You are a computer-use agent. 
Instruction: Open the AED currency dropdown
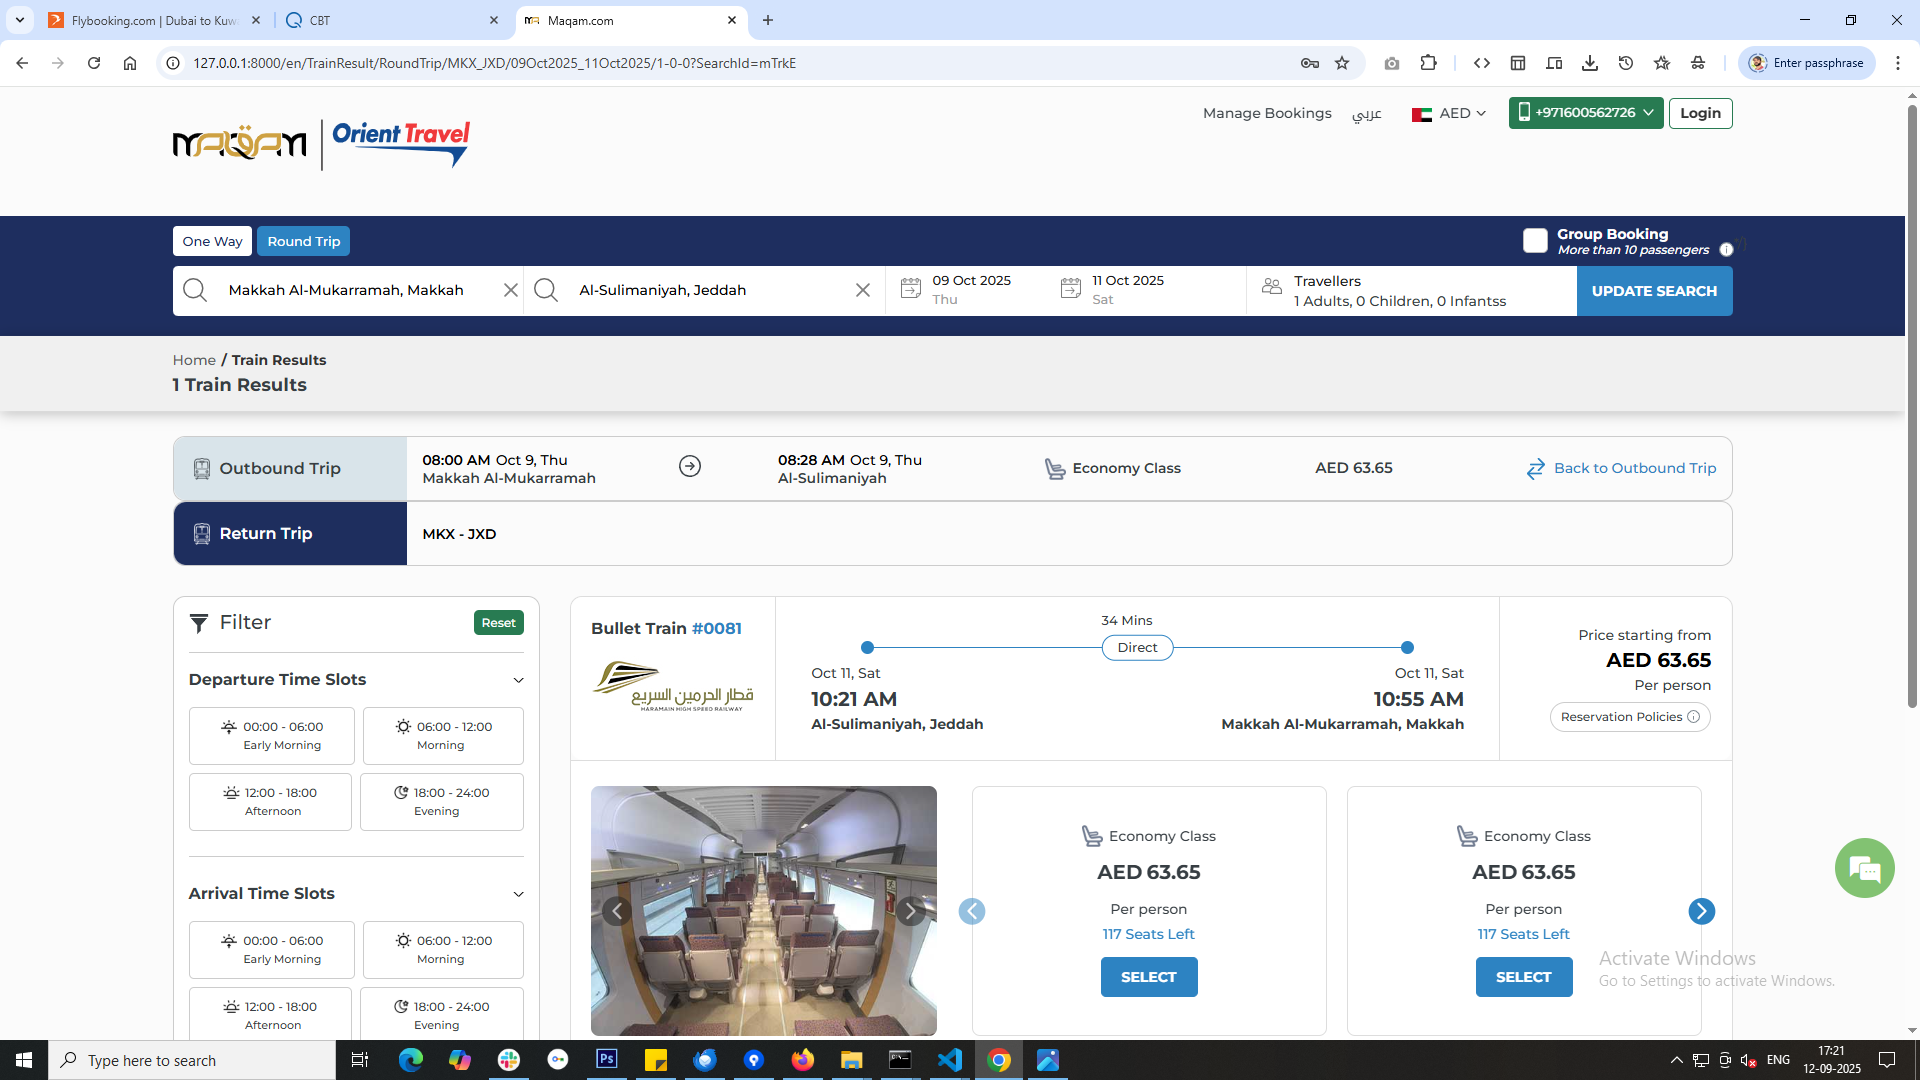point(1449,114)
